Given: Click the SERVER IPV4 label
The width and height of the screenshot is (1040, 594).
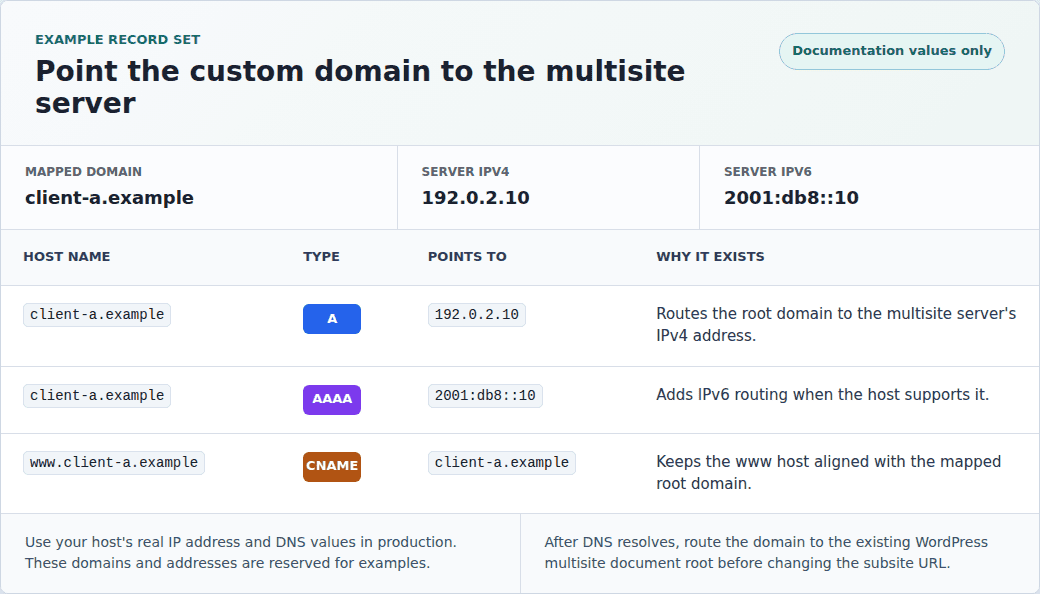Looking at the screenshot, I should pyautogui.click(x=466, y=172).
